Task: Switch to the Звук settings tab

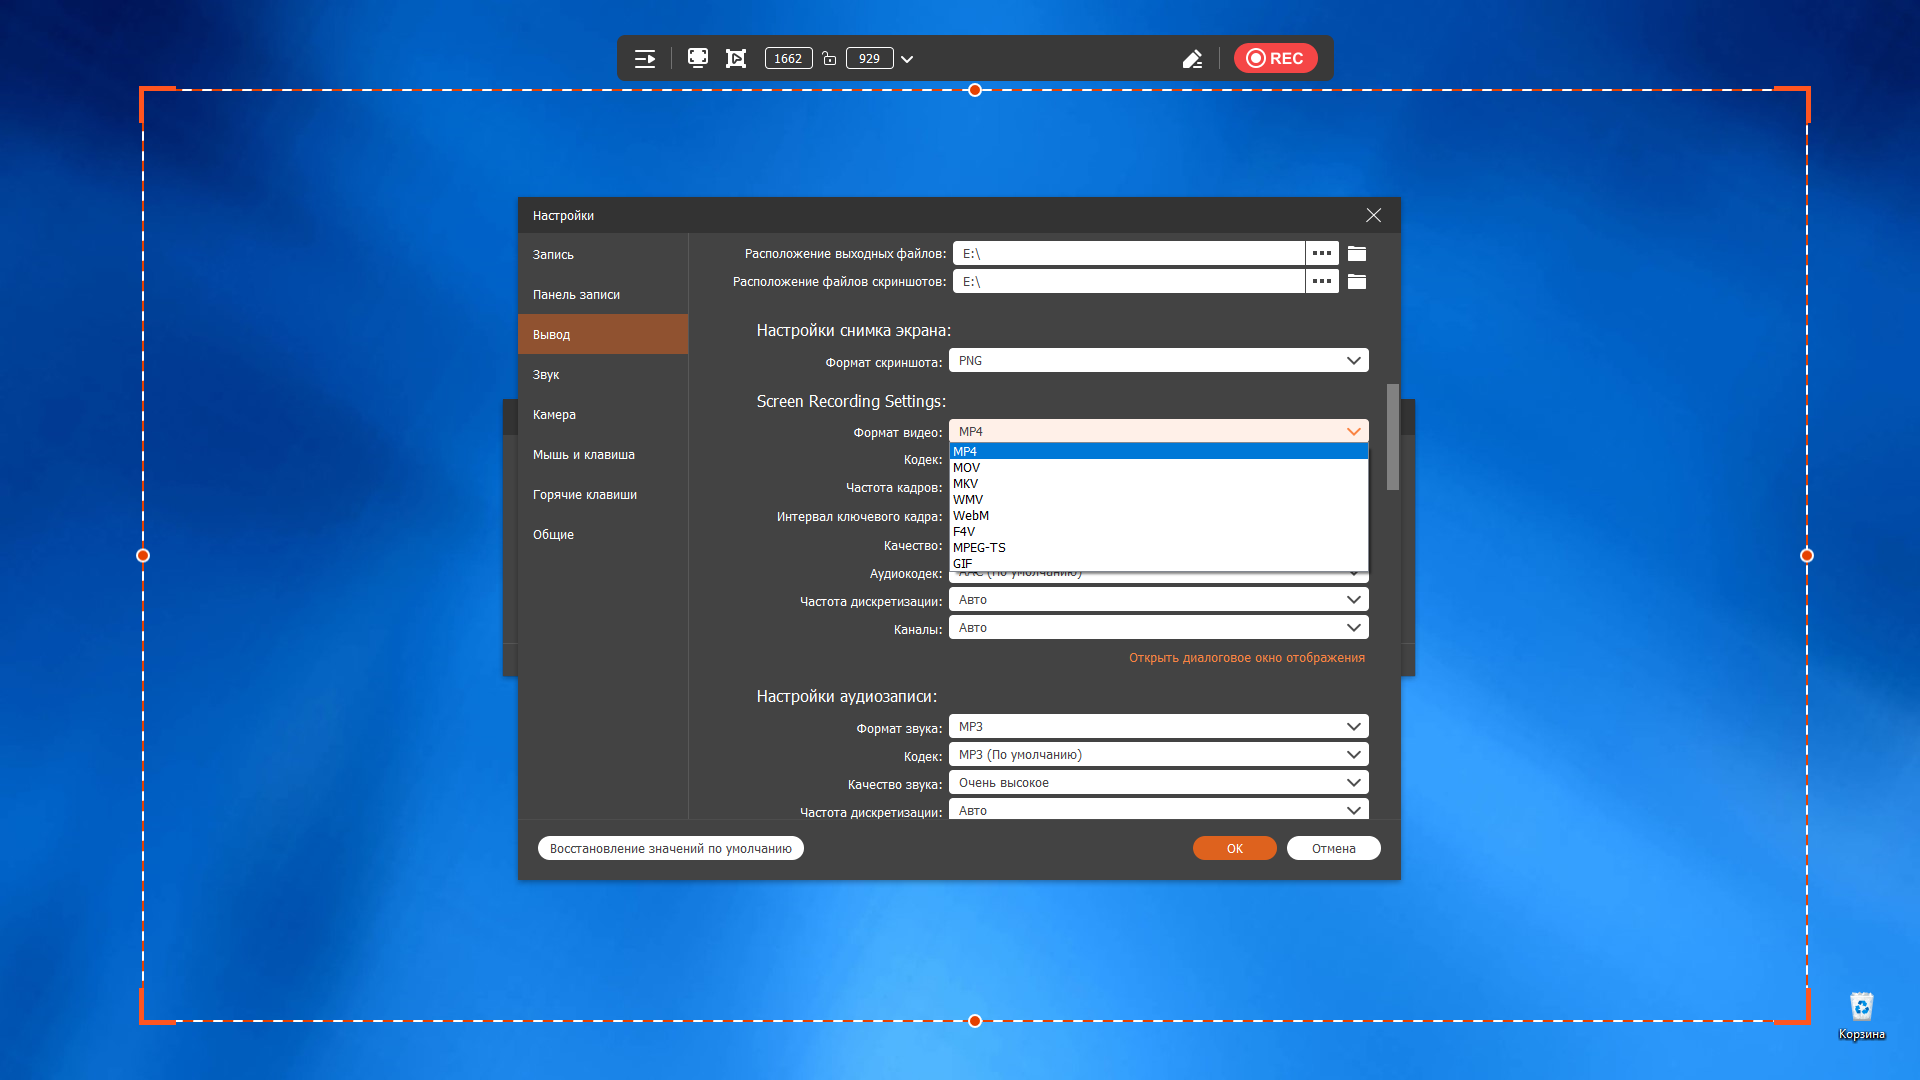Action: (546, 375)
